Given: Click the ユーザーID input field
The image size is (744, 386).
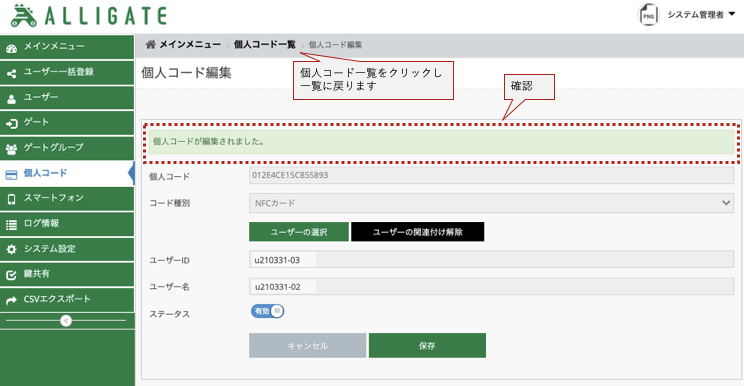Looking at the screenshot, I should pyautogui.click(x=491, y=260).
